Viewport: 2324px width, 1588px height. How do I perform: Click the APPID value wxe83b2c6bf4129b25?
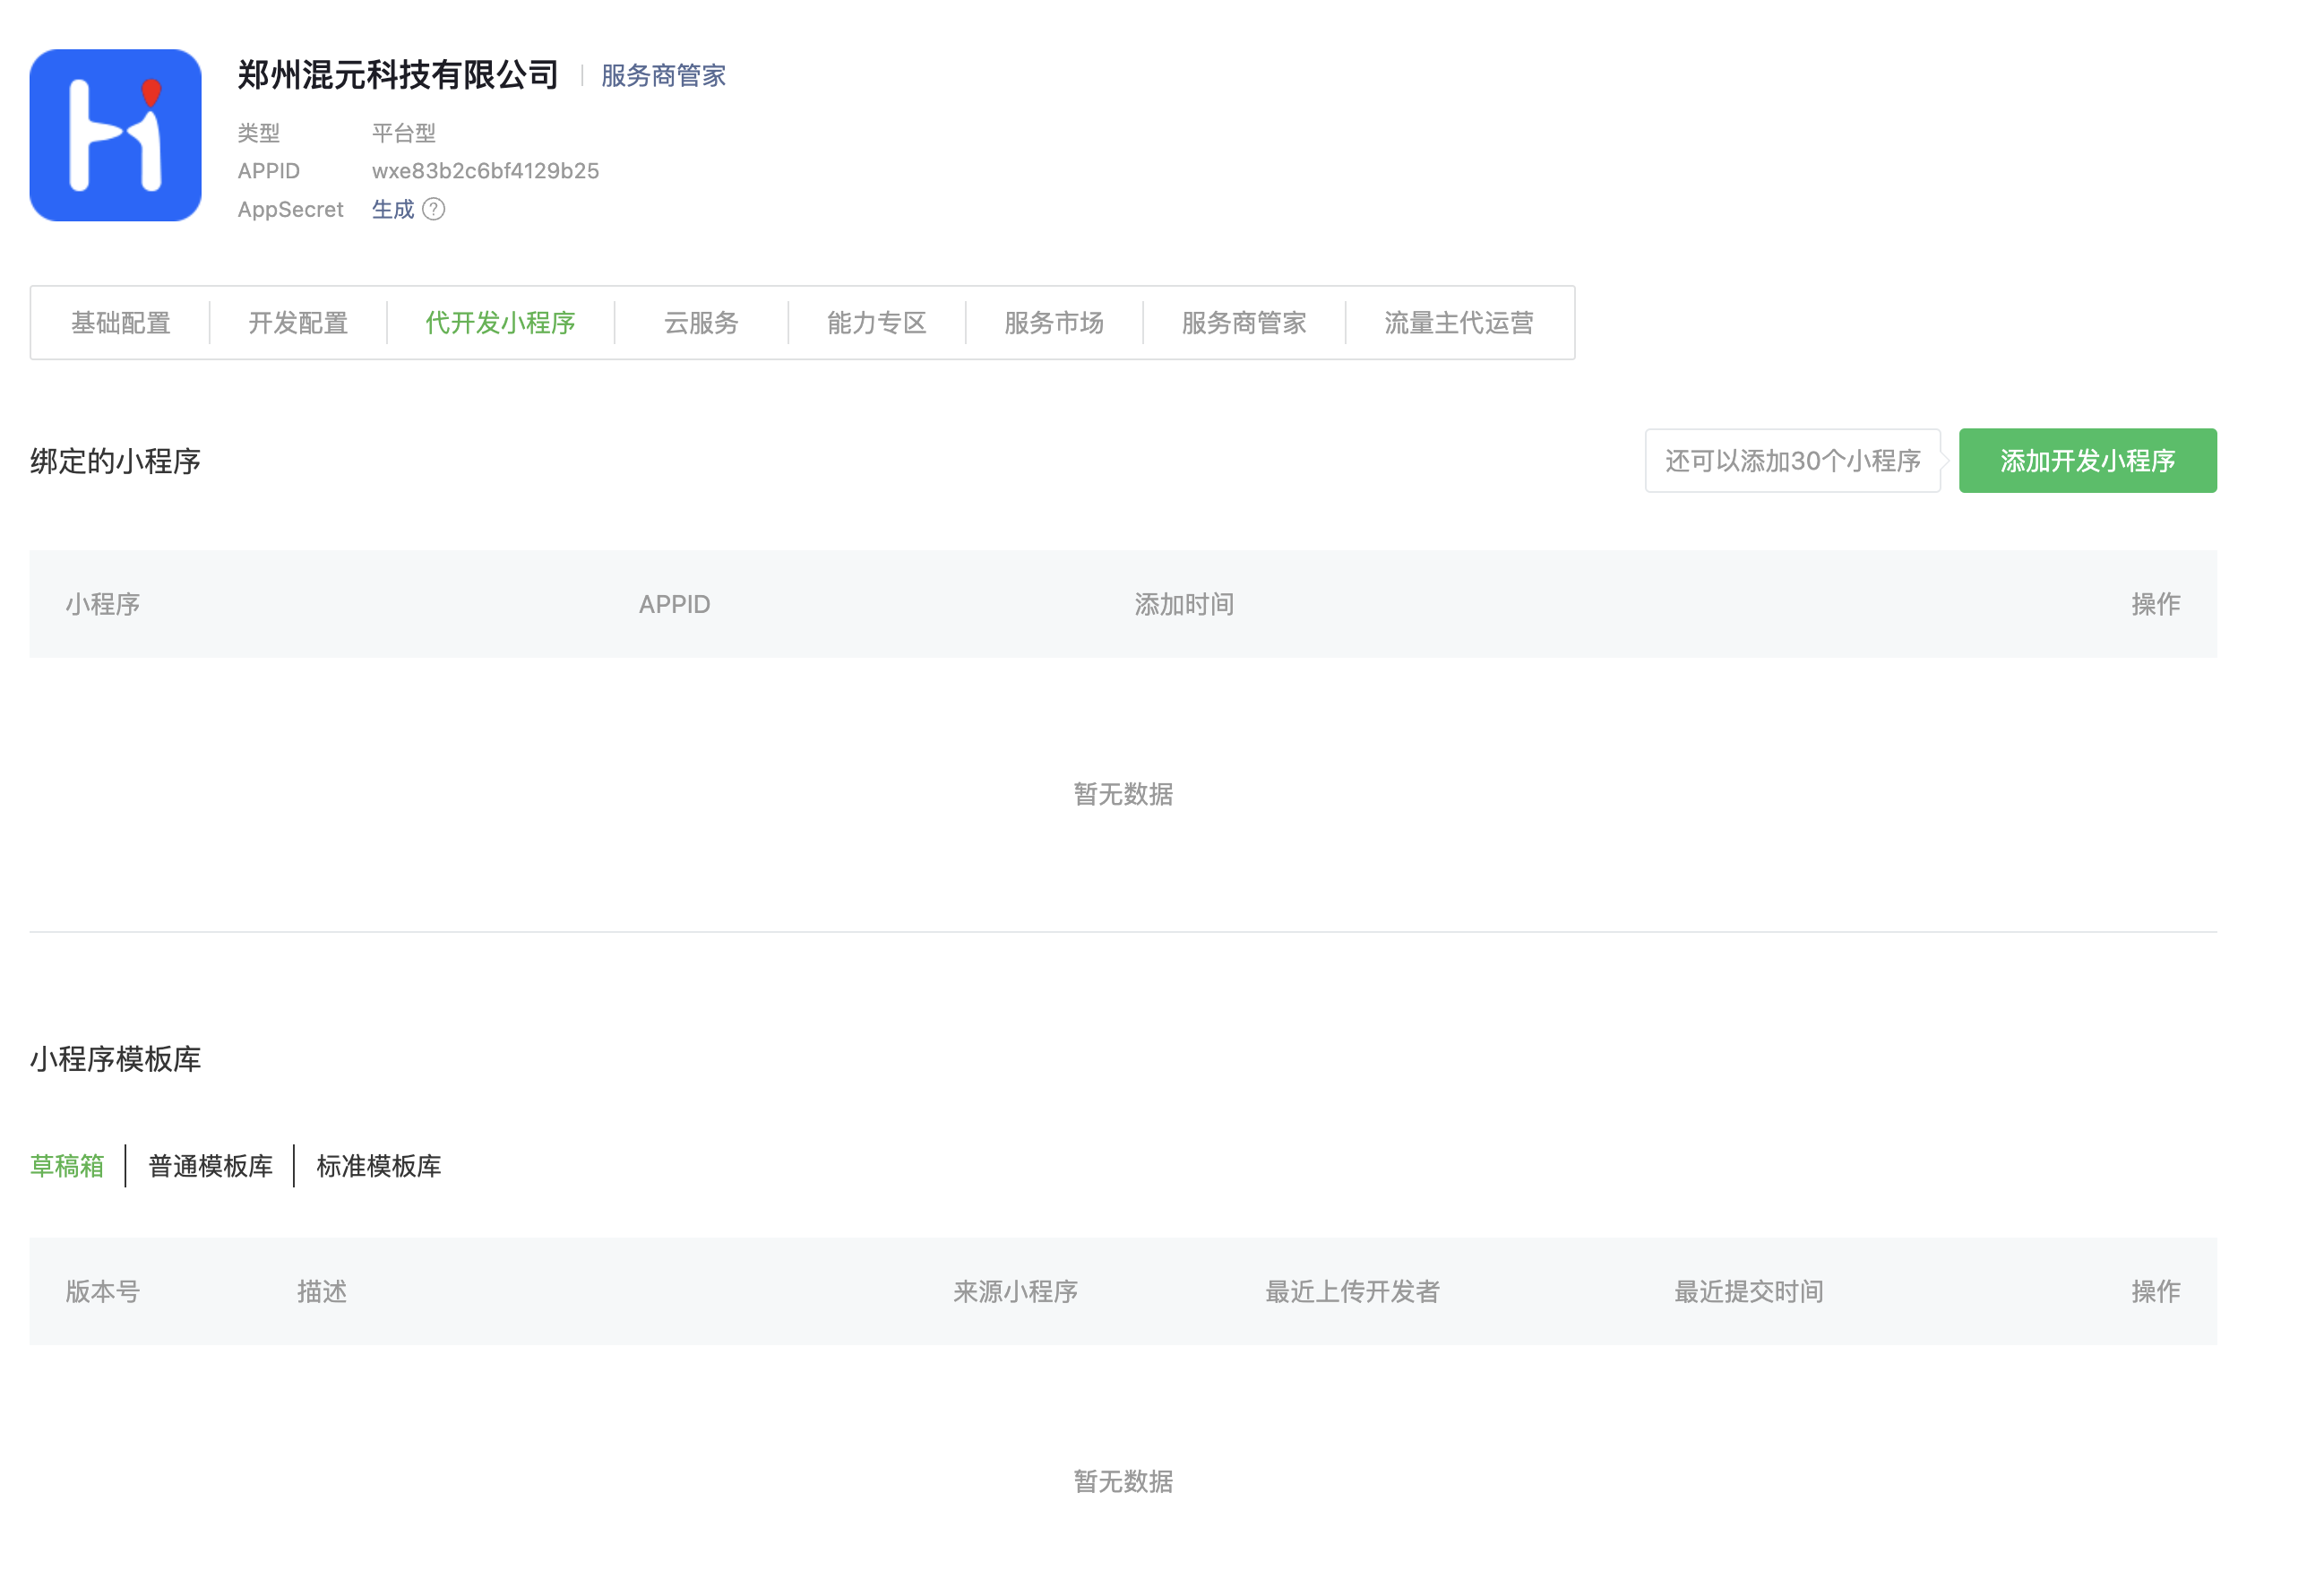click(x=485, y=171)
